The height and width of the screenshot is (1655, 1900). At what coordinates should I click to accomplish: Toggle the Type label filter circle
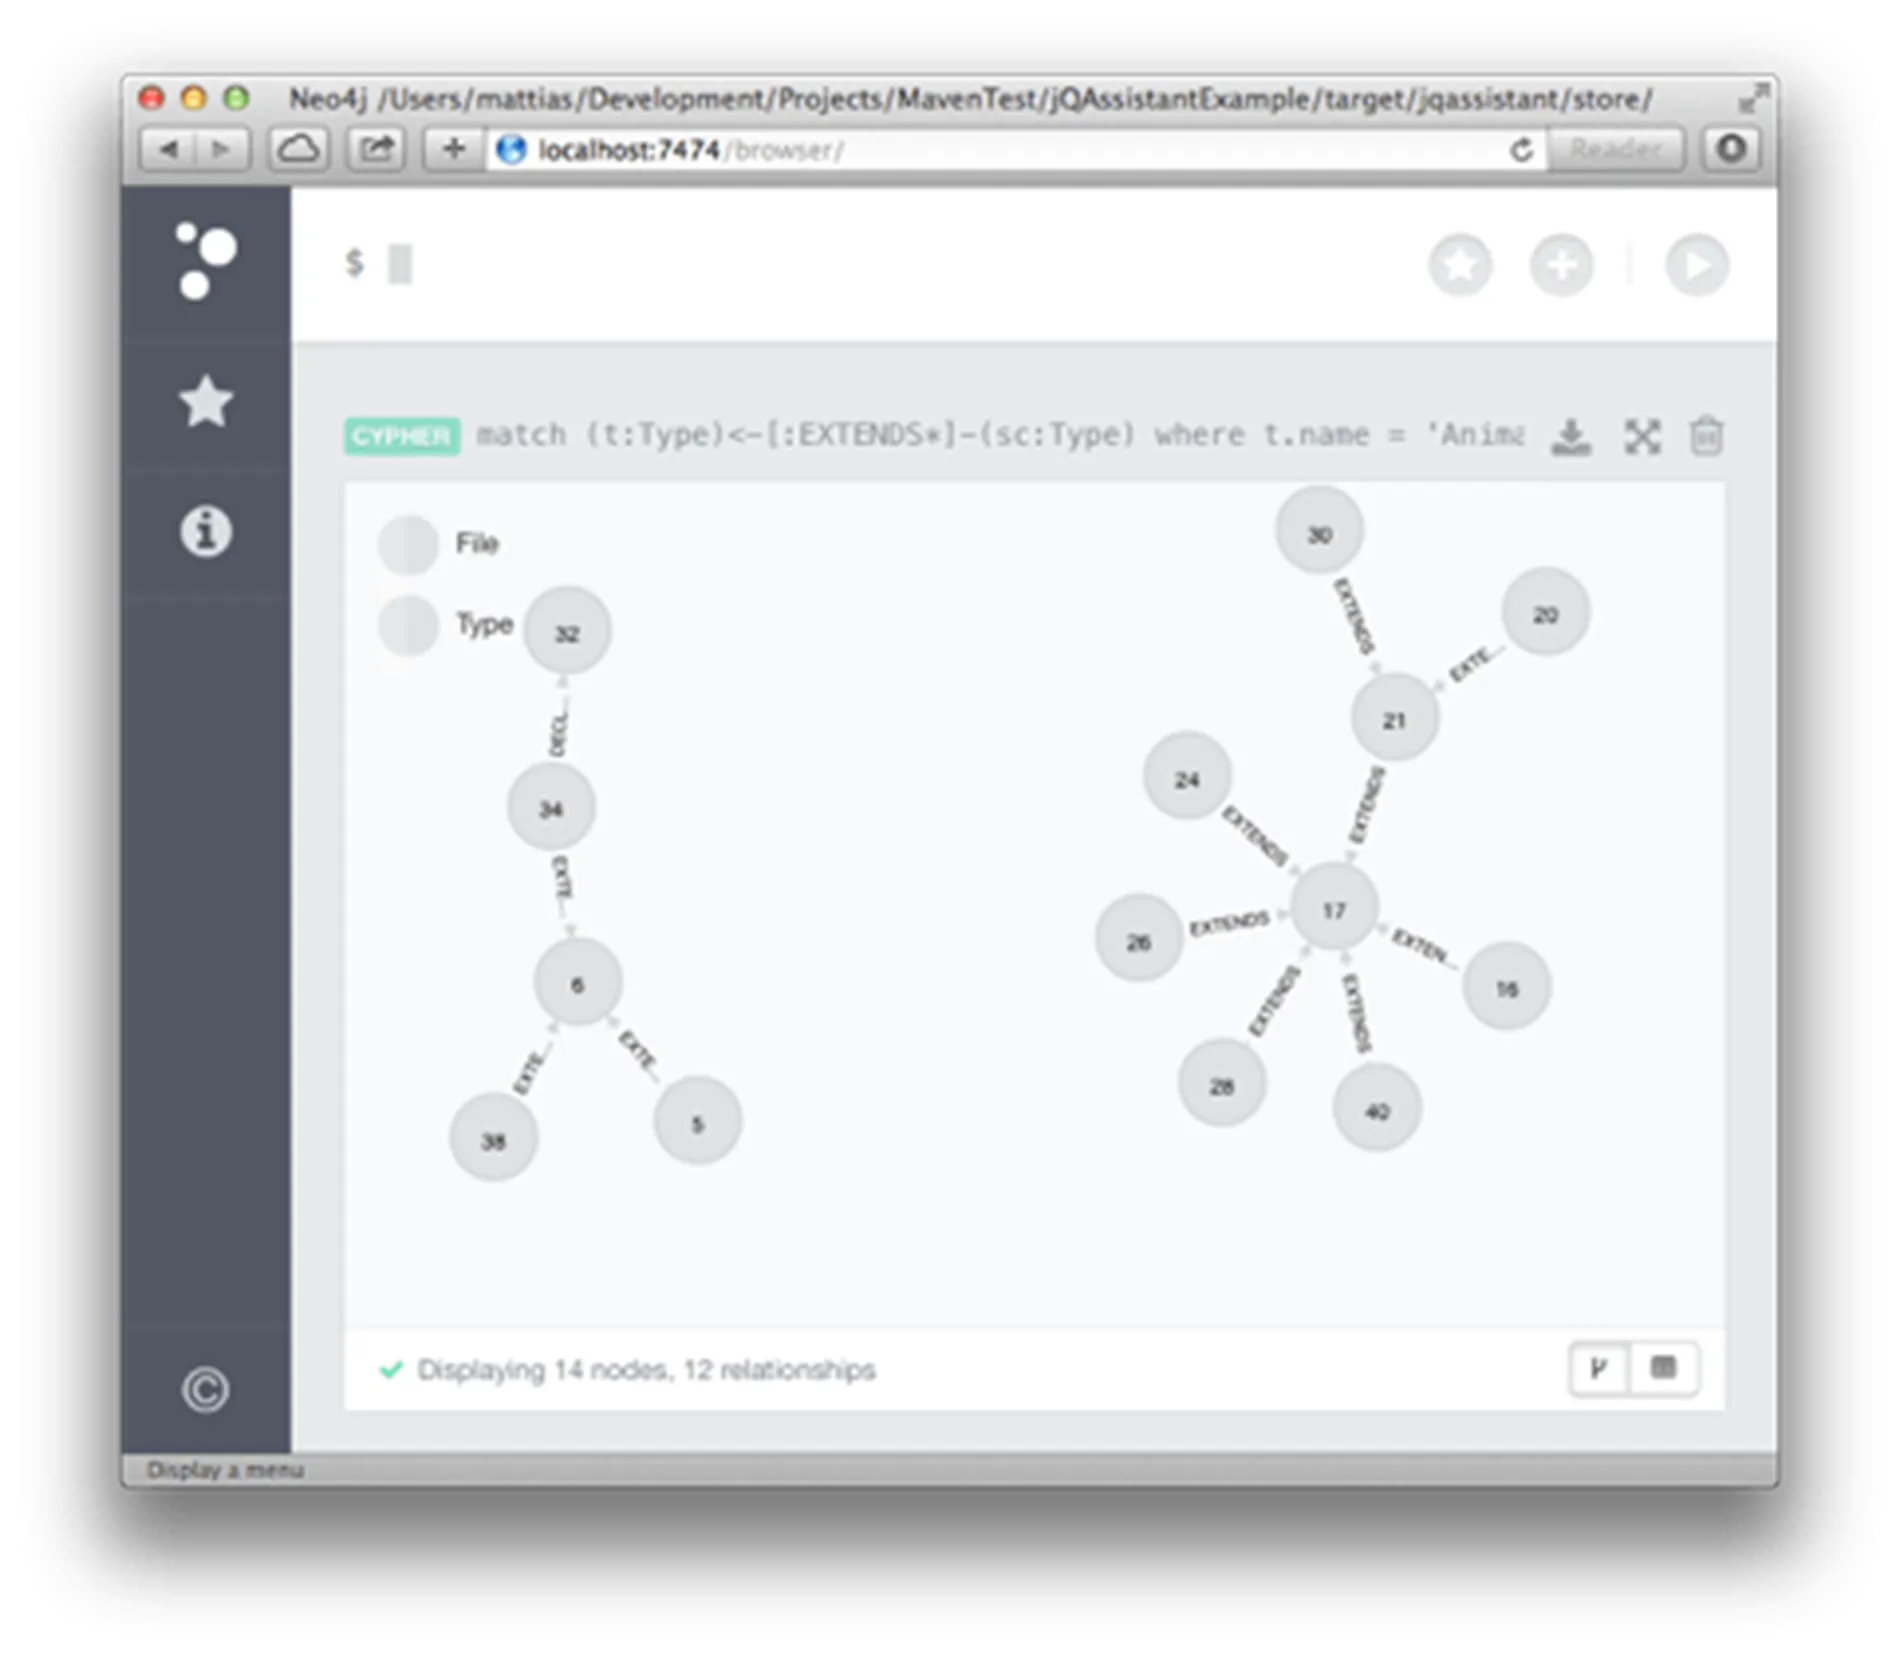click(x=409, y=623)
